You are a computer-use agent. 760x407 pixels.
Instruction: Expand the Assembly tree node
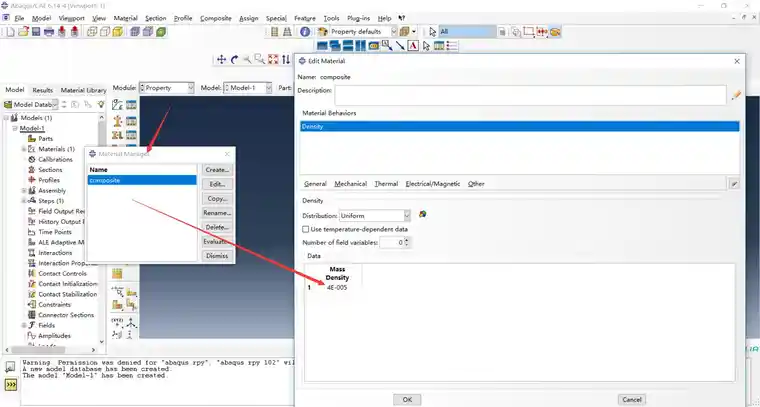click(x=24, y=190)
